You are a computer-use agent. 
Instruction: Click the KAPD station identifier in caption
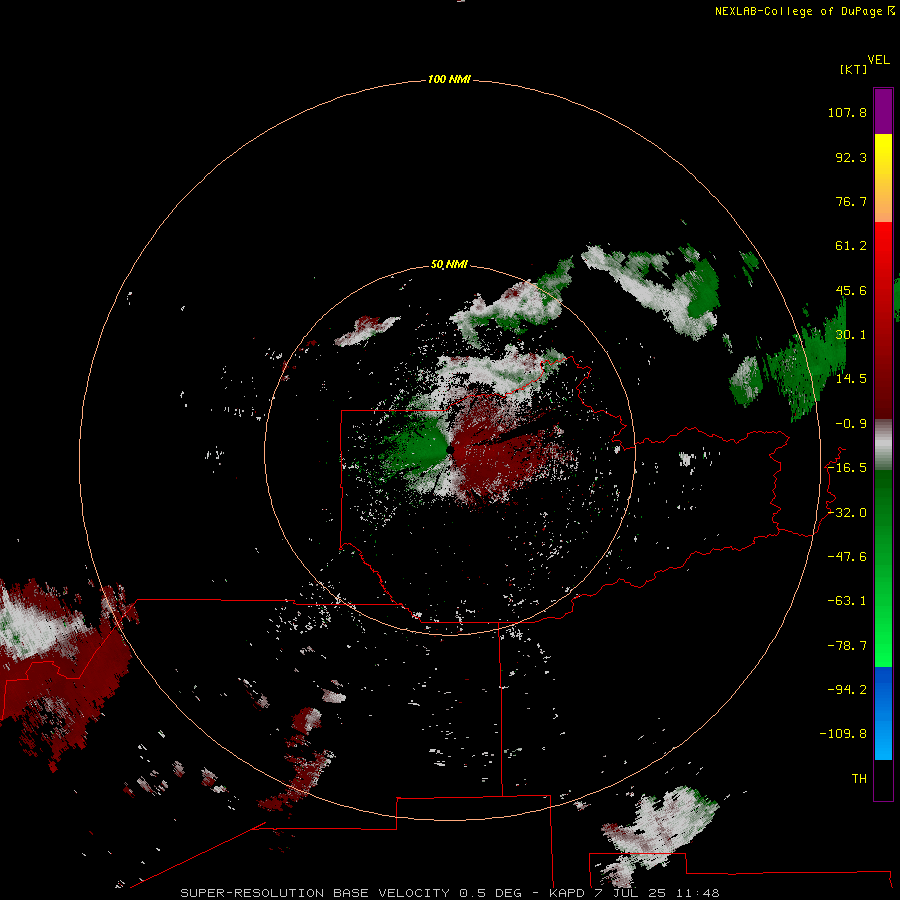(567, 893)
